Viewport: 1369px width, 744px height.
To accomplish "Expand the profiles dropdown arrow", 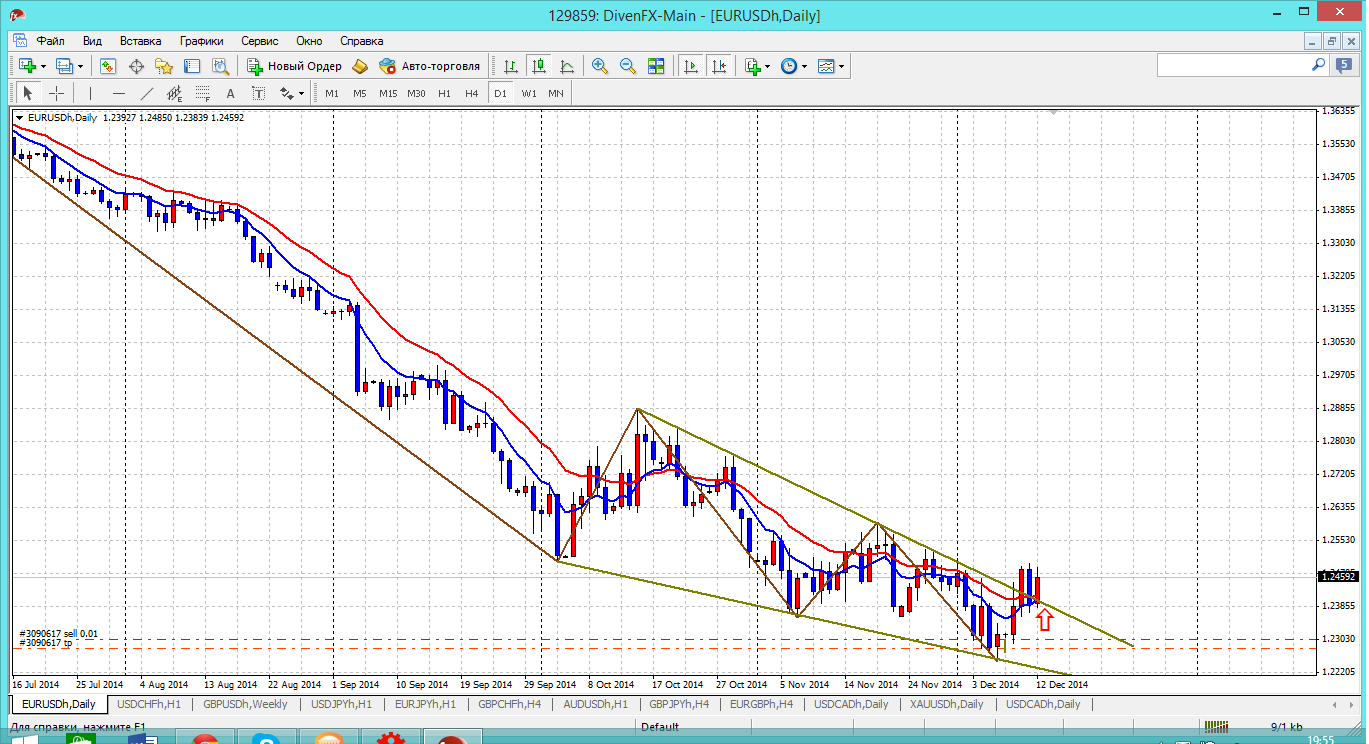I will (x=80, y=66).
